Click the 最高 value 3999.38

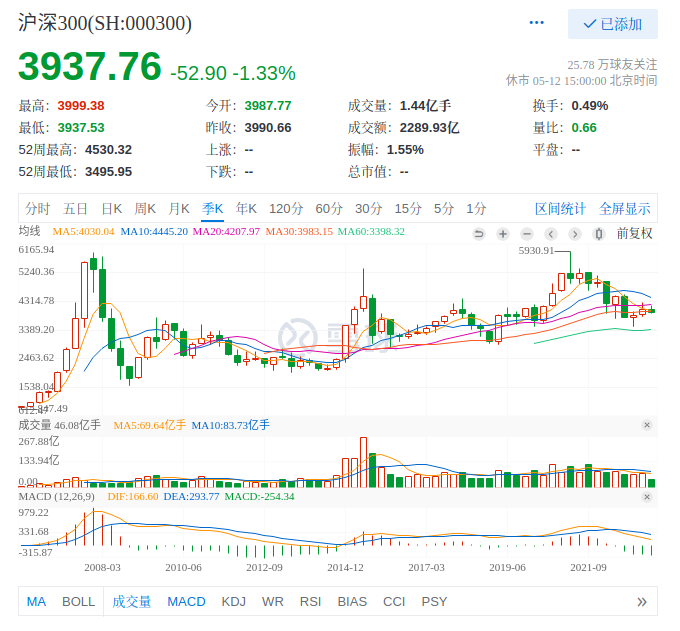pyautogui.click(x=81, y=106)
